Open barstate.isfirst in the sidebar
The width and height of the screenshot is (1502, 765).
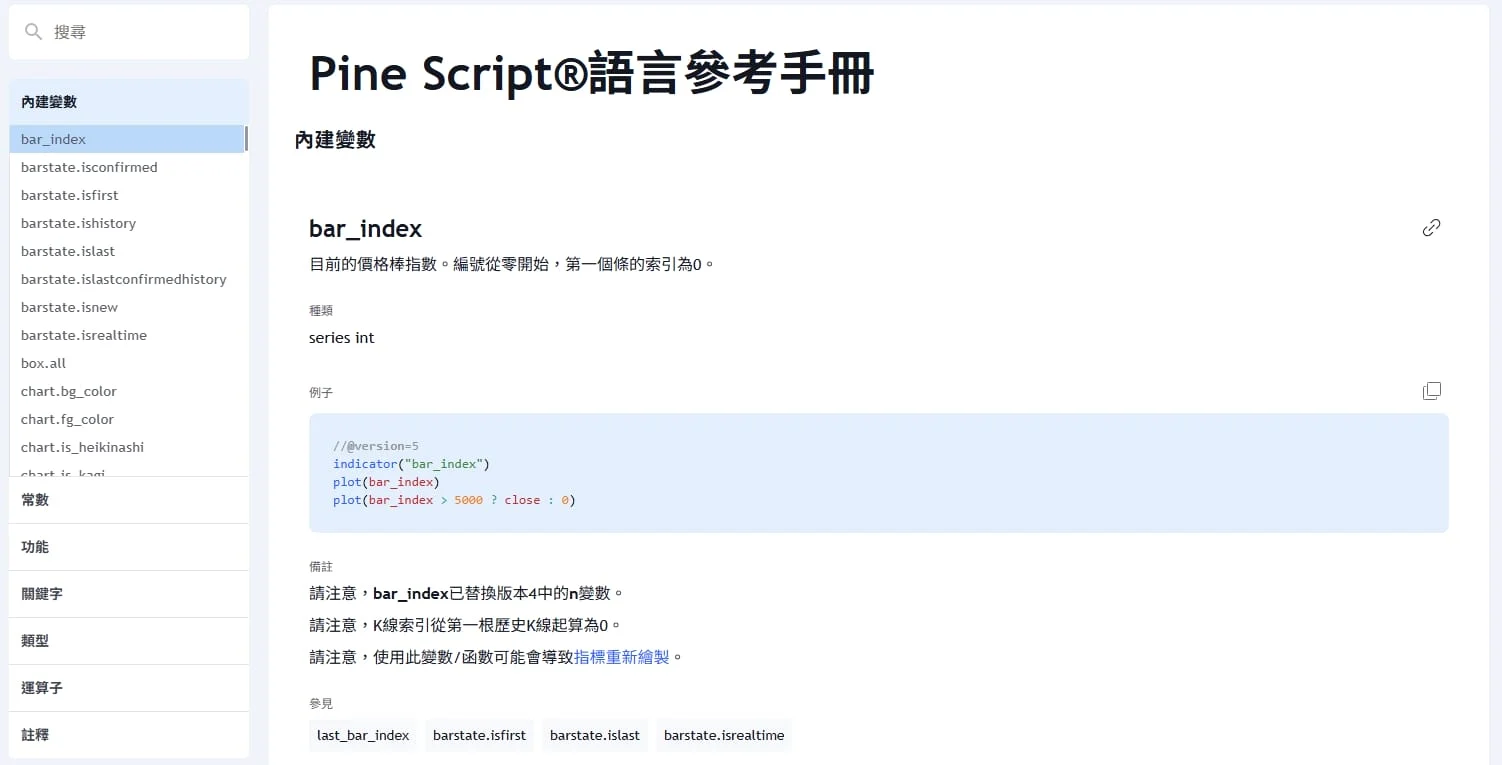126,195
